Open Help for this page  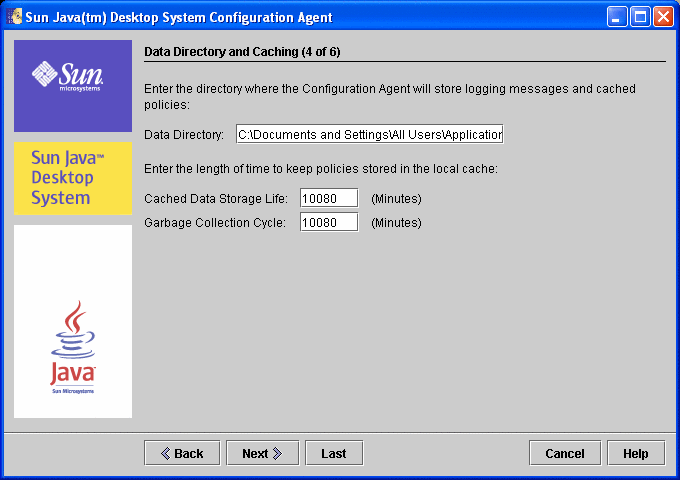[636, 453]
